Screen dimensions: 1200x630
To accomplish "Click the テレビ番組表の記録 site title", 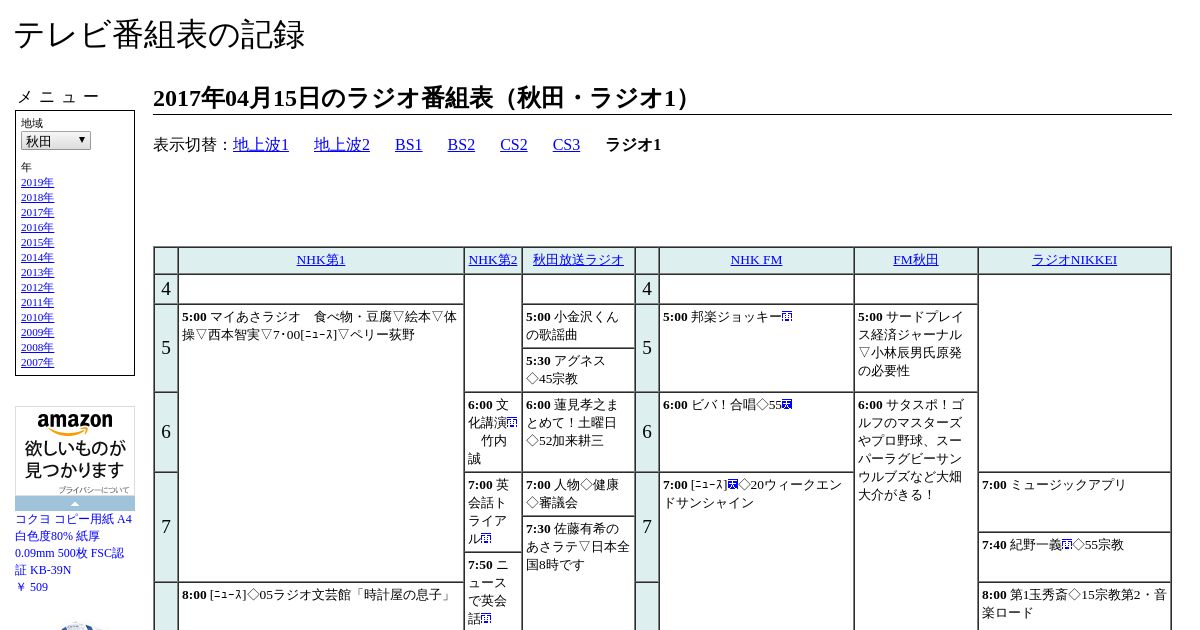I will pyautogui.click(x=159, y=35).
